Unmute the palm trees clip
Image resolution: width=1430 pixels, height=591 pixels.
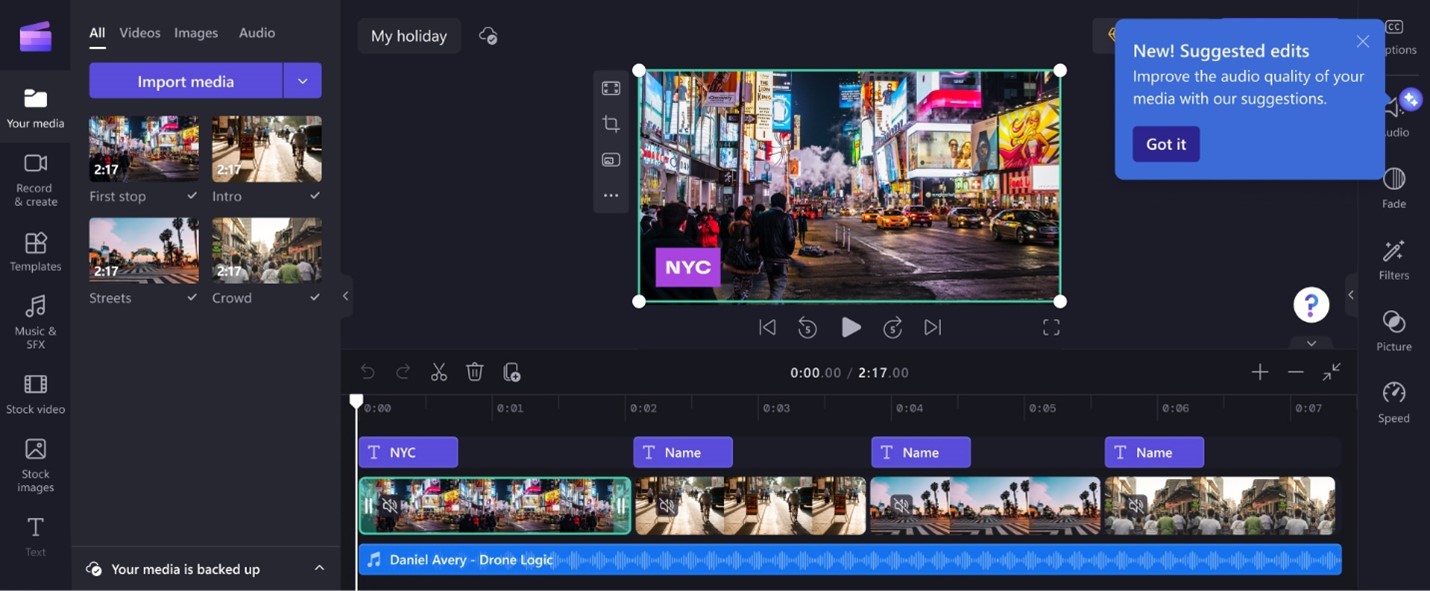pos(902,506)
